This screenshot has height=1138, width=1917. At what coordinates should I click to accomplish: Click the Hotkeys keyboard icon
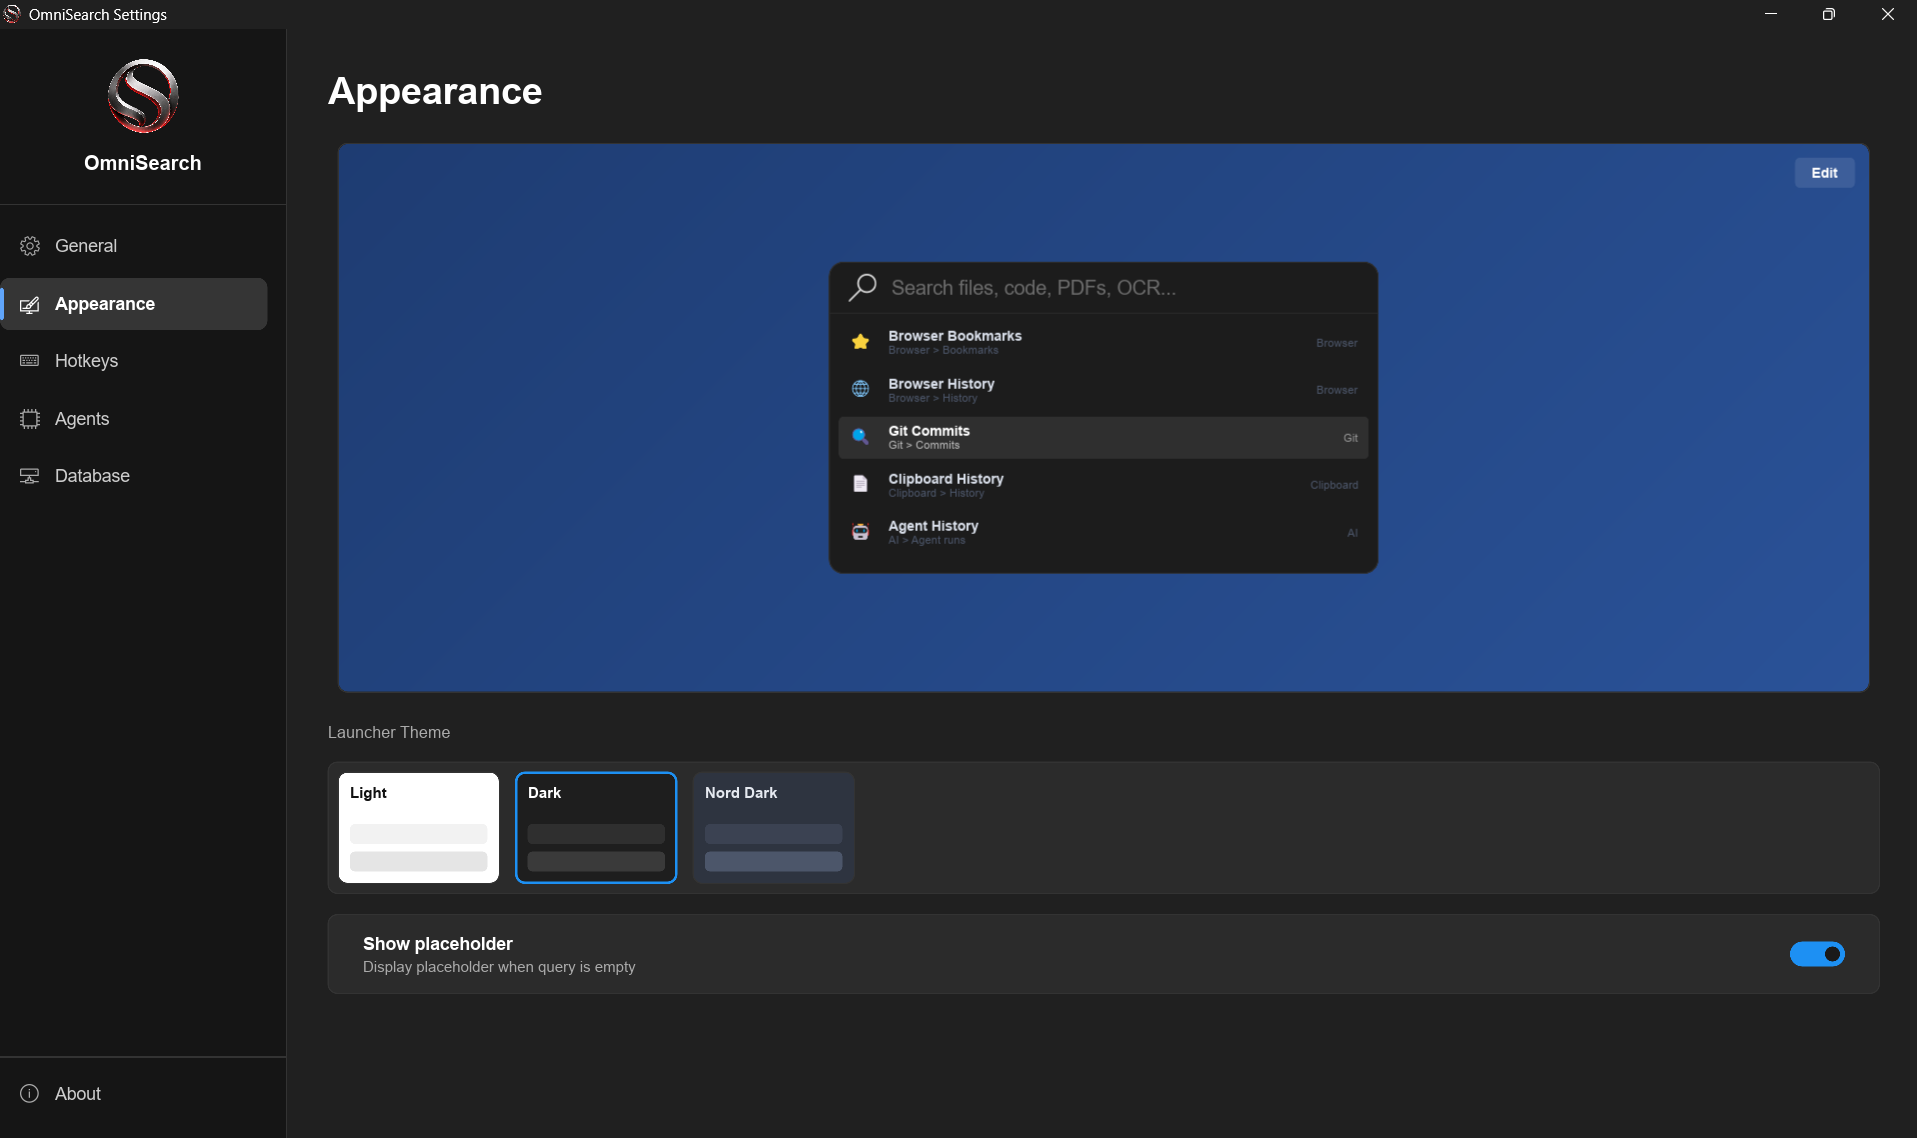click(30, 361)
